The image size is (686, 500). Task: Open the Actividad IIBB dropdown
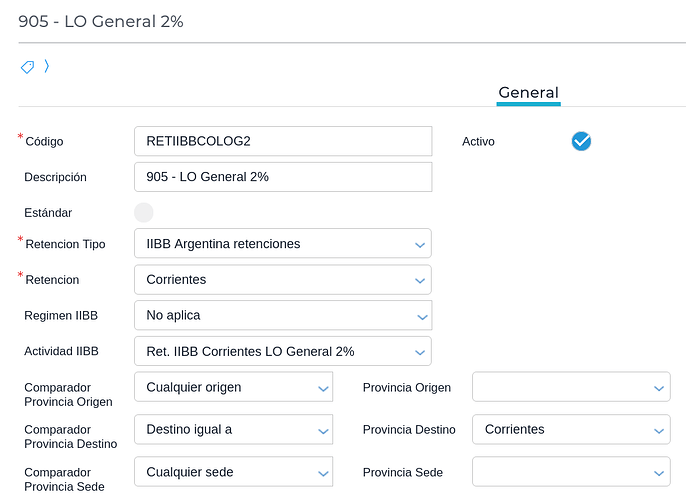[282, 352]
